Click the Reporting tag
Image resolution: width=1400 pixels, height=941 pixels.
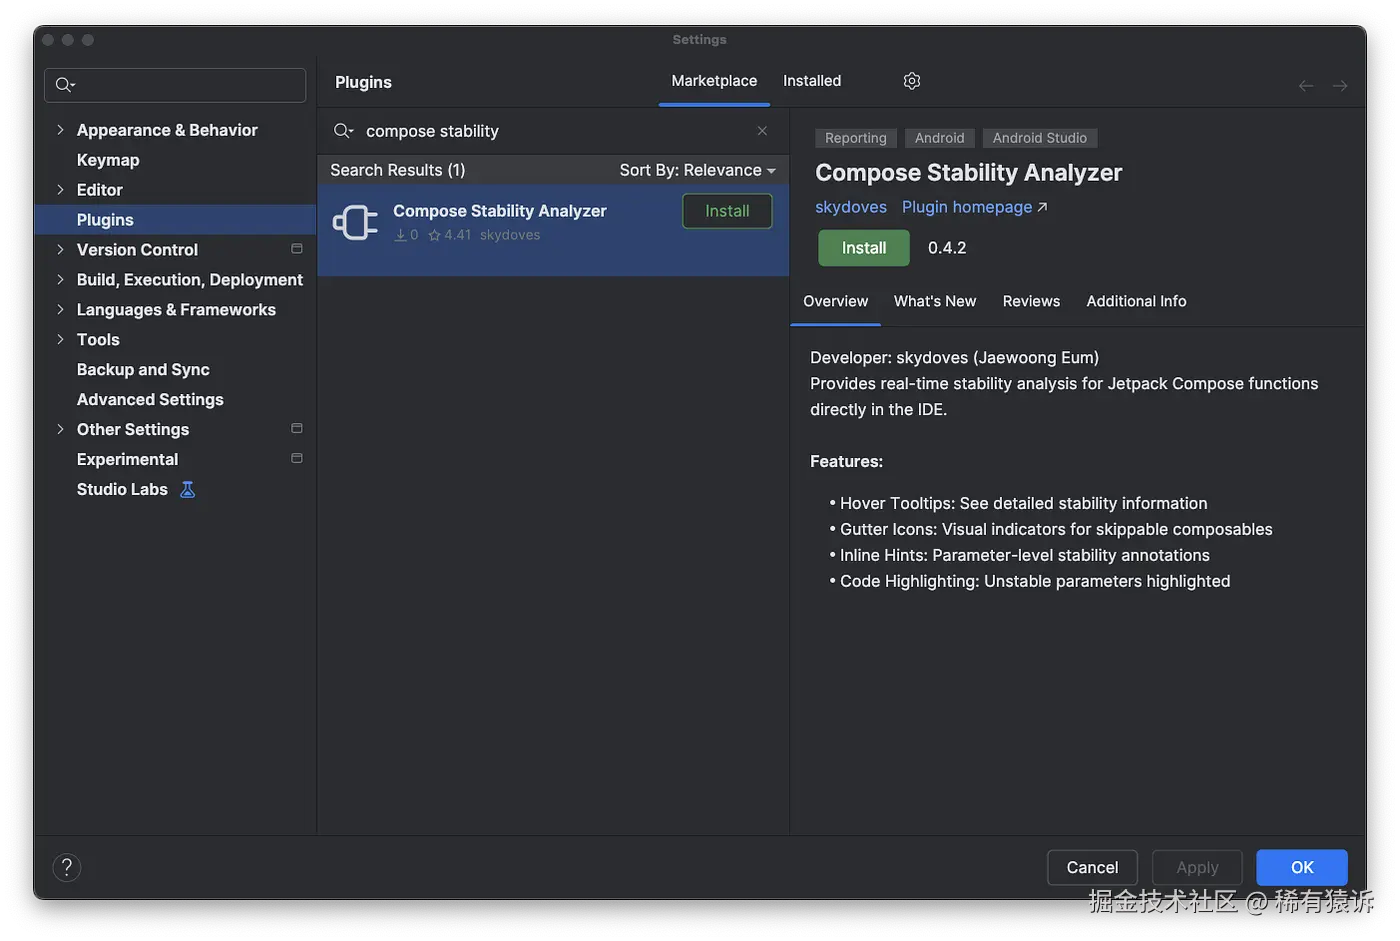(856, 138)
